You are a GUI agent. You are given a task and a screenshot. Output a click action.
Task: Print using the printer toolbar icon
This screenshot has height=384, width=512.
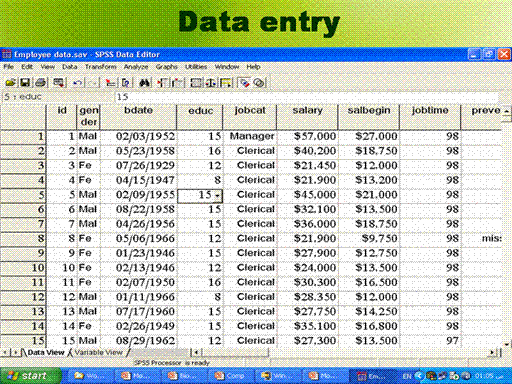pos(41,82)
